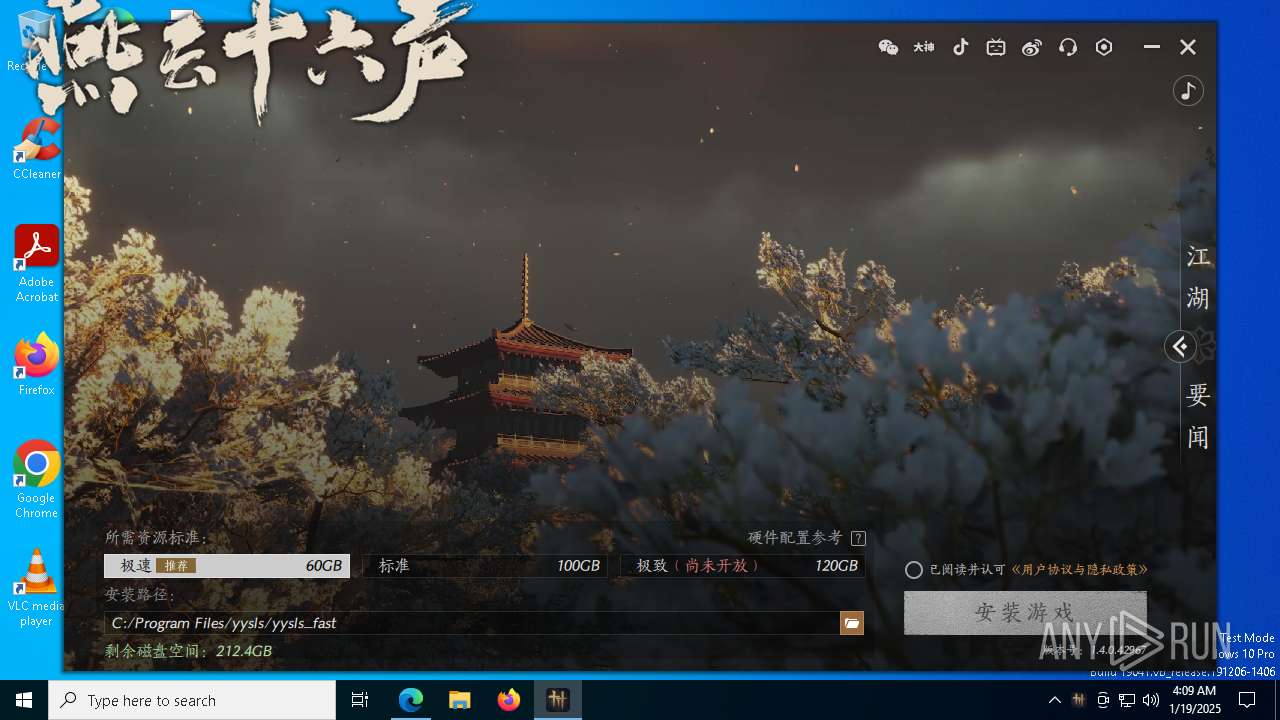Open Task View on taskbar
The image size is (1280, 720).
point(360,700)
